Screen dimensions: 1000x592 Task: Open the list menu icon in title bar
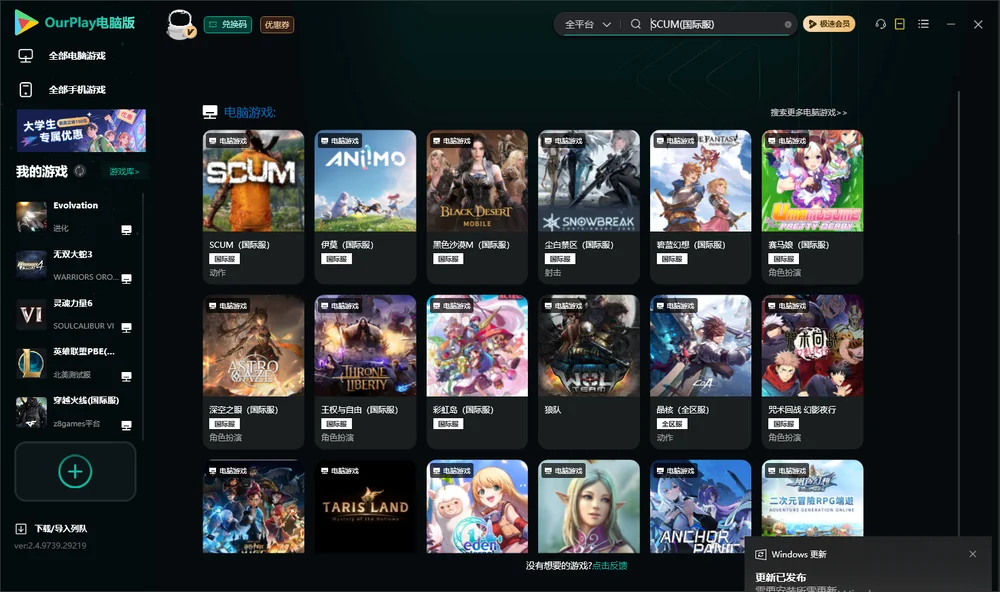[923, 24]
